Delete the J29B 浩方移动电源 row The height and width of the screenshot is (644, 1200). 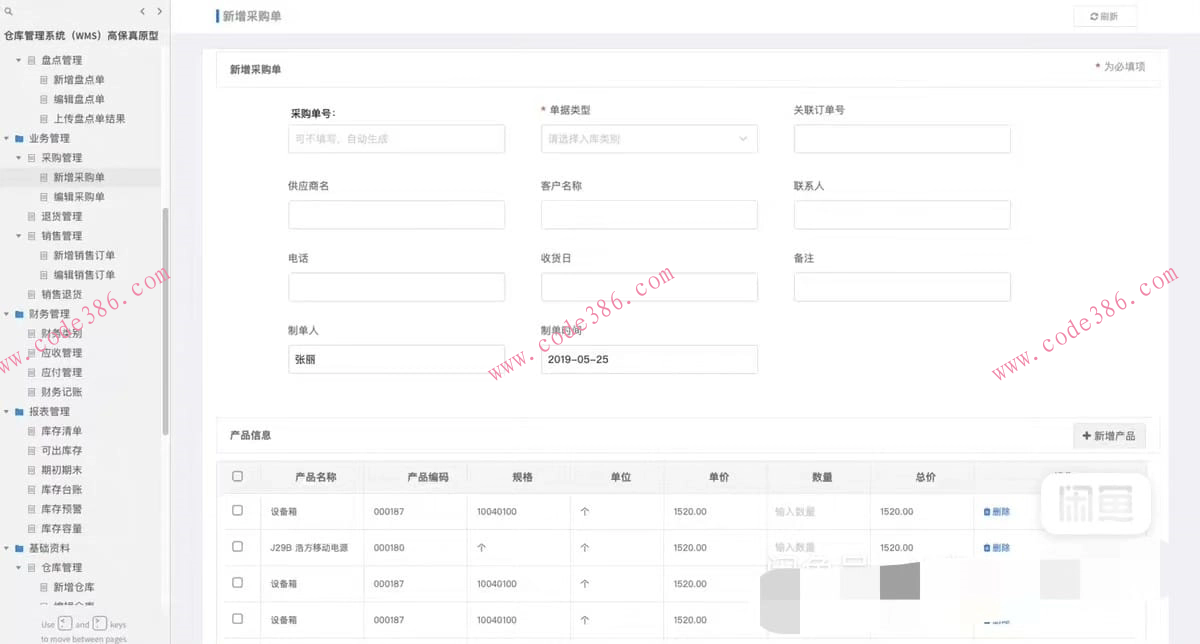point(997,548)
